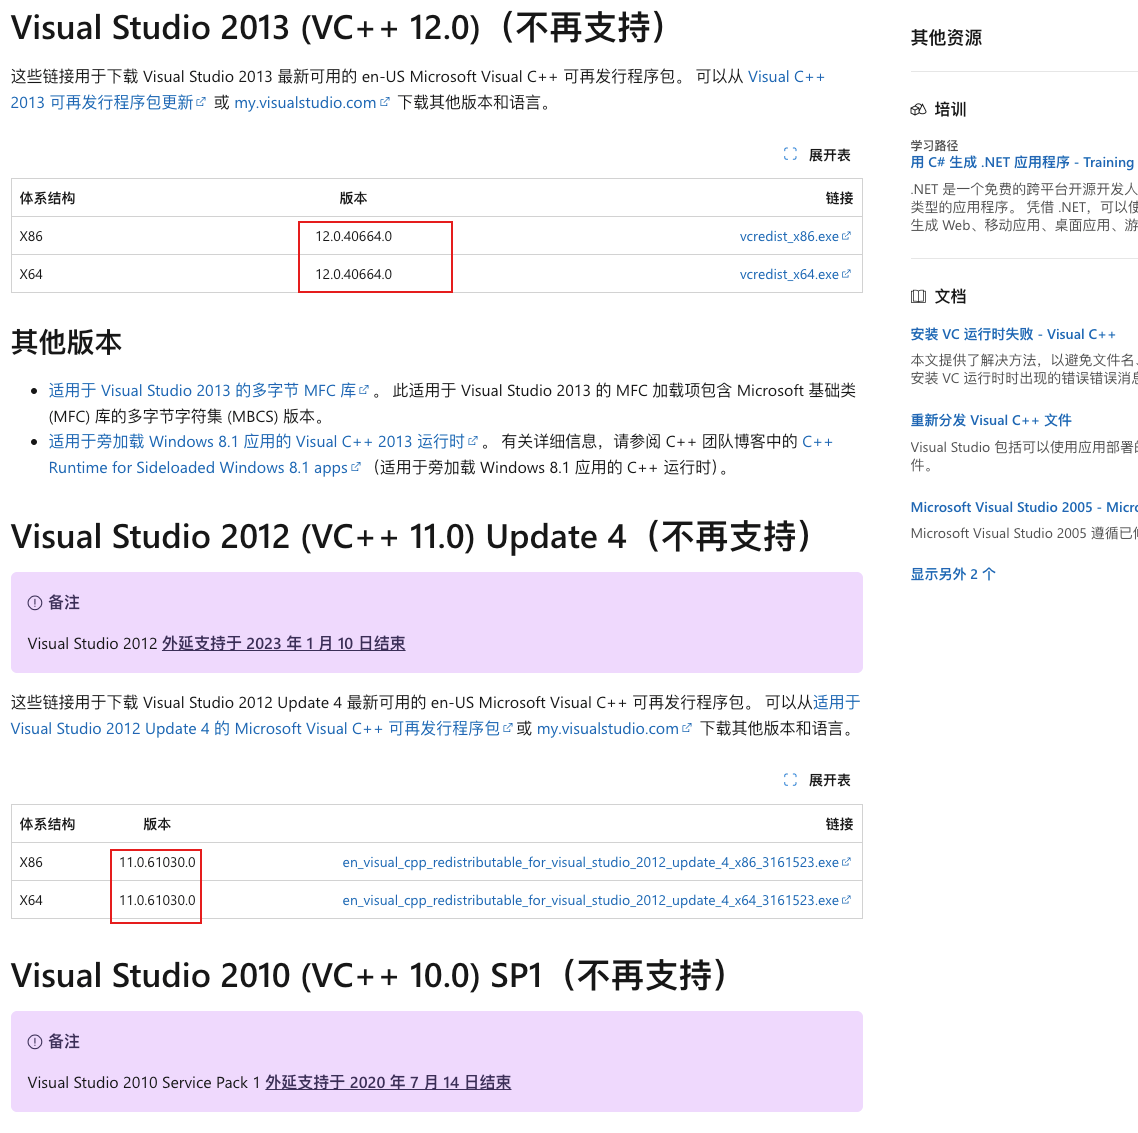Click 体系结构 column header in 2012 table

(47, 824)
